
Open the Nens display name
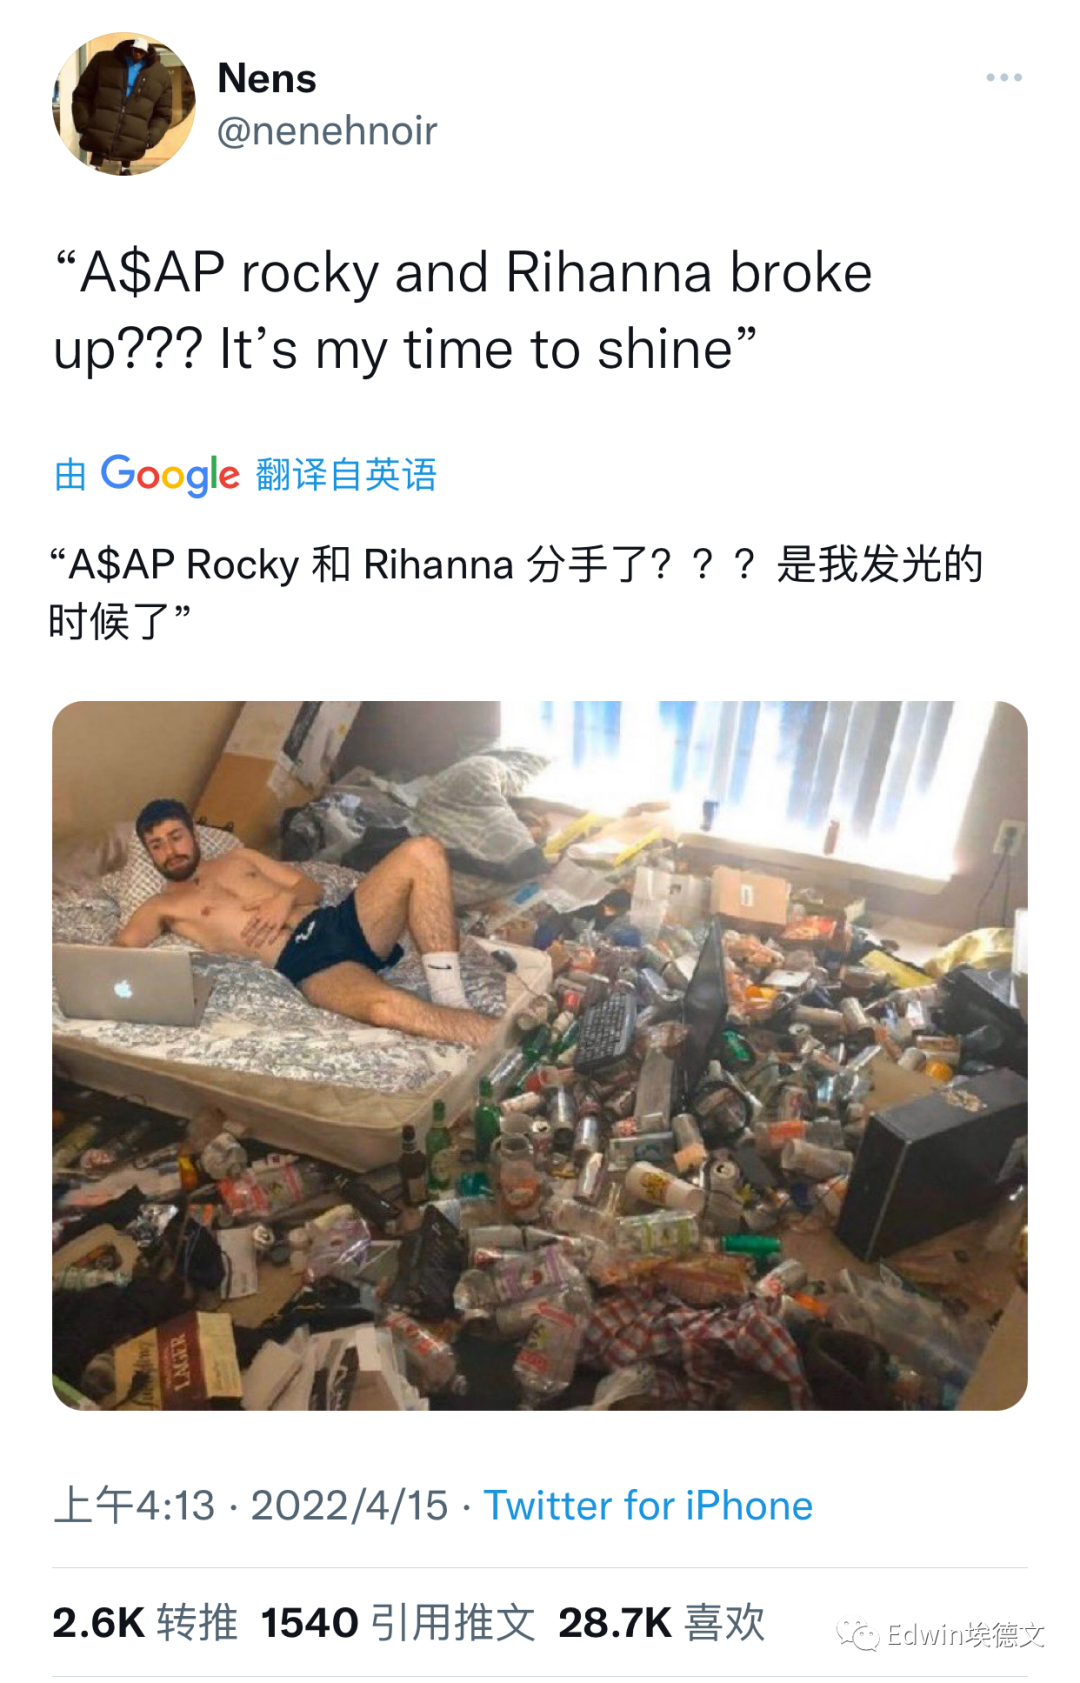267,78
